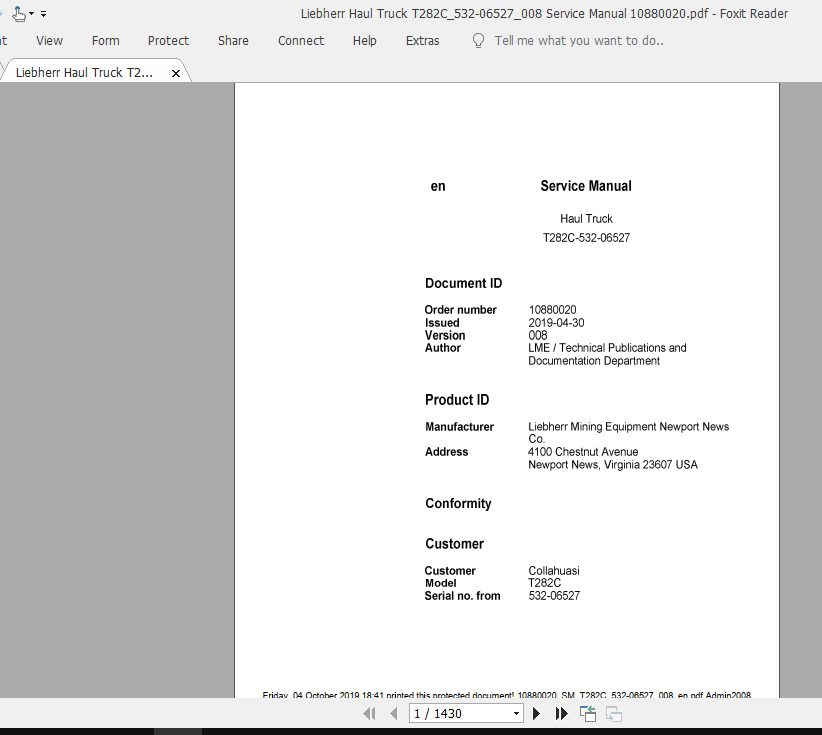
Task: Go to the next page
Action: tap(536, 714)
